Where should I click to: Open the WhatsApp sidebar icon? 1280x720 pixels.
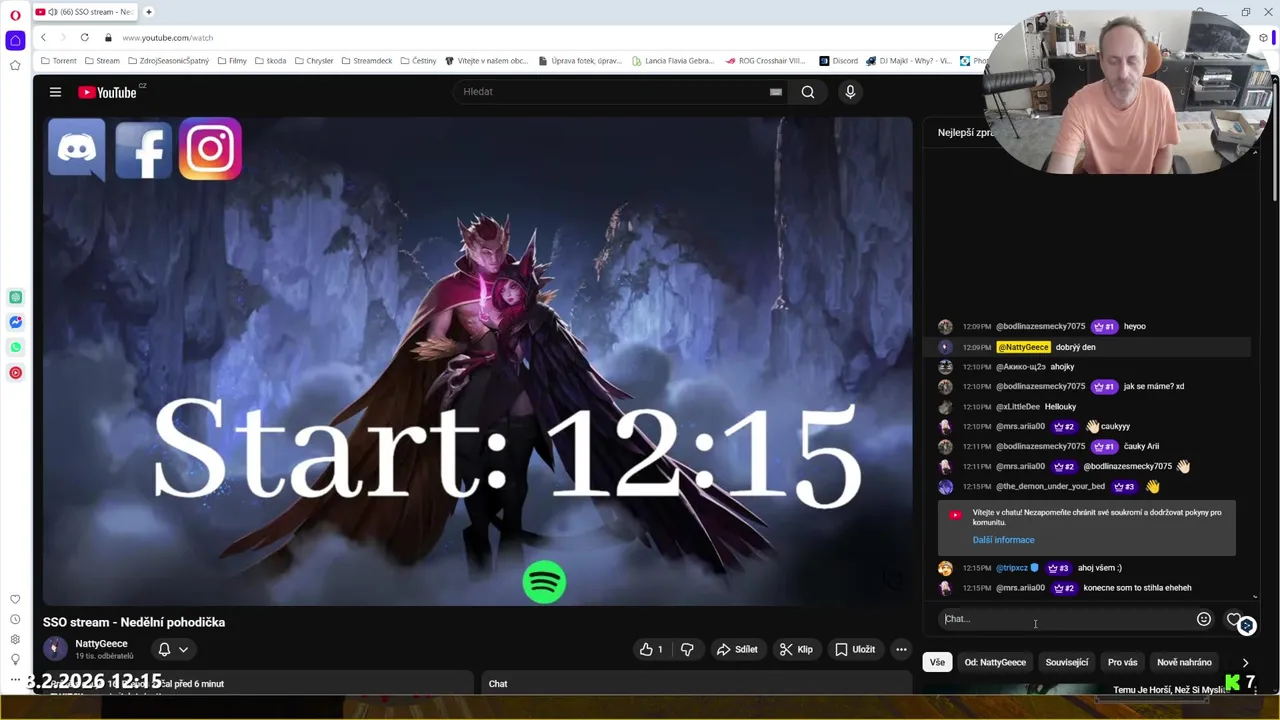click(x=15, y=347)
